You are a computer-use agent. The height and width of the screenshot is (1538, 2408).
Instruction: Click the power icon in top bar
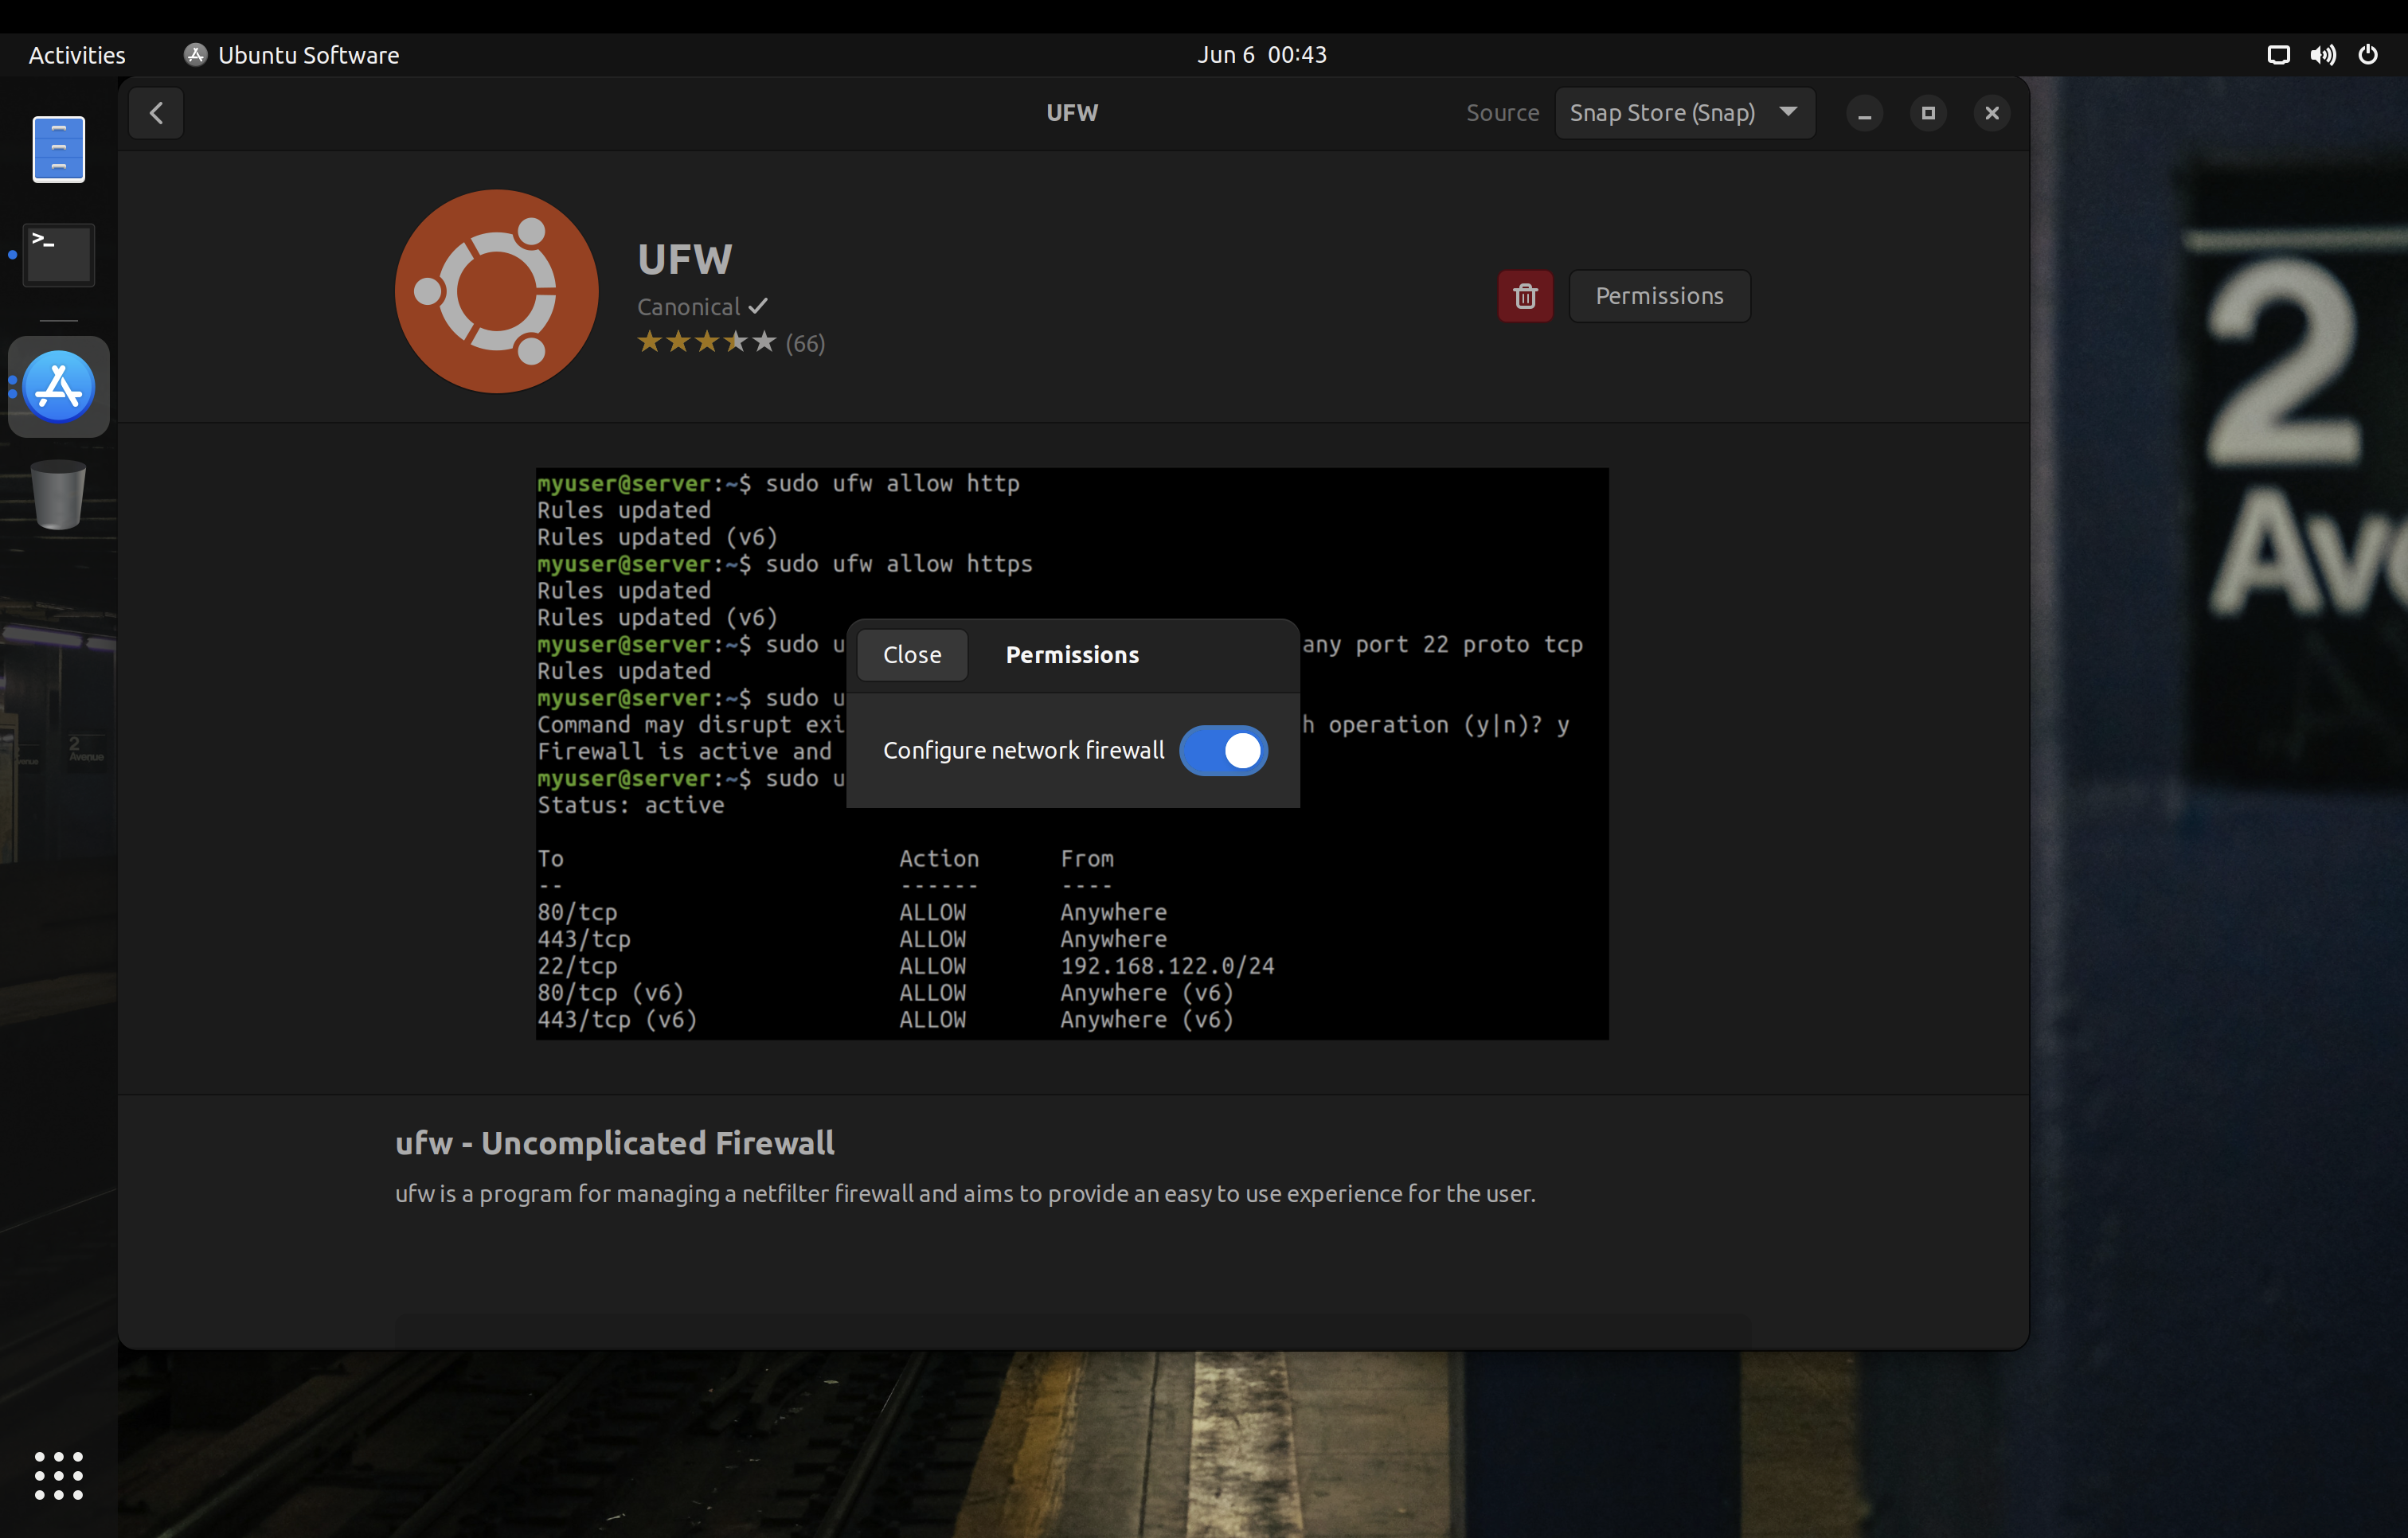[2367, 55]
